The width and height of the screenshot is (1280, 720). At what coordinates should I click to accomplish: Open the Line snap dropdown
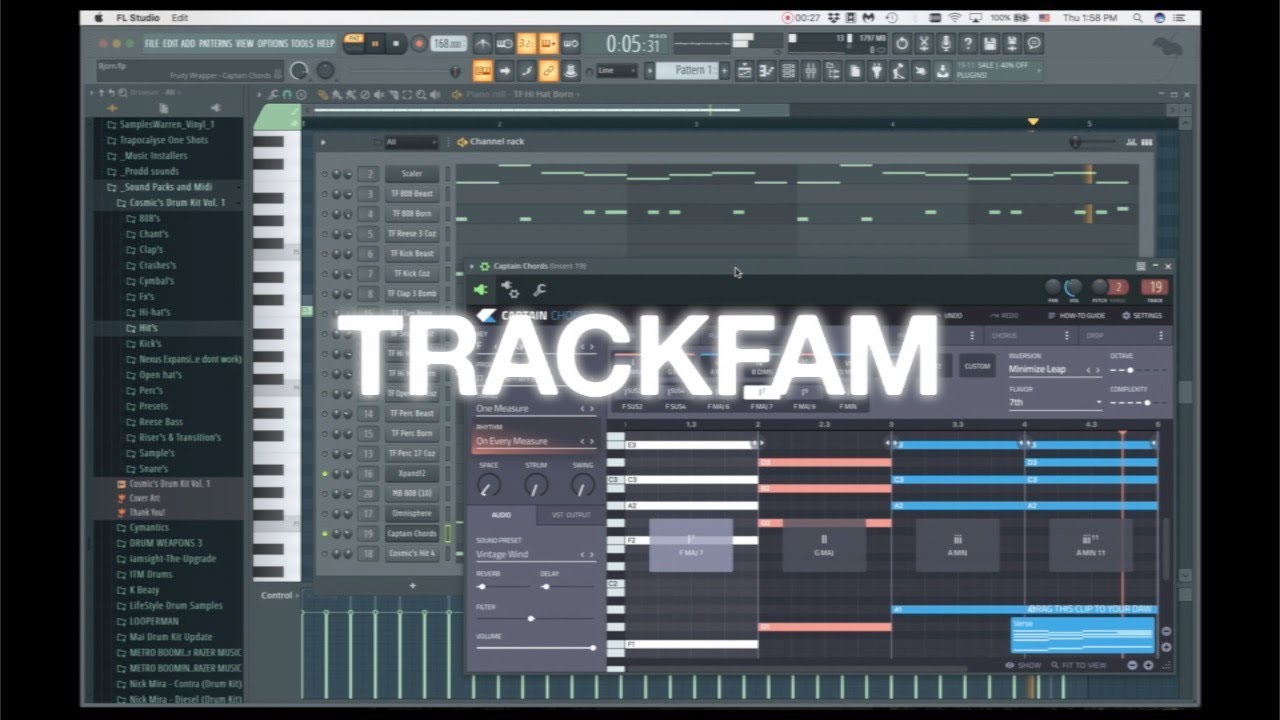(x=616, y=71)
